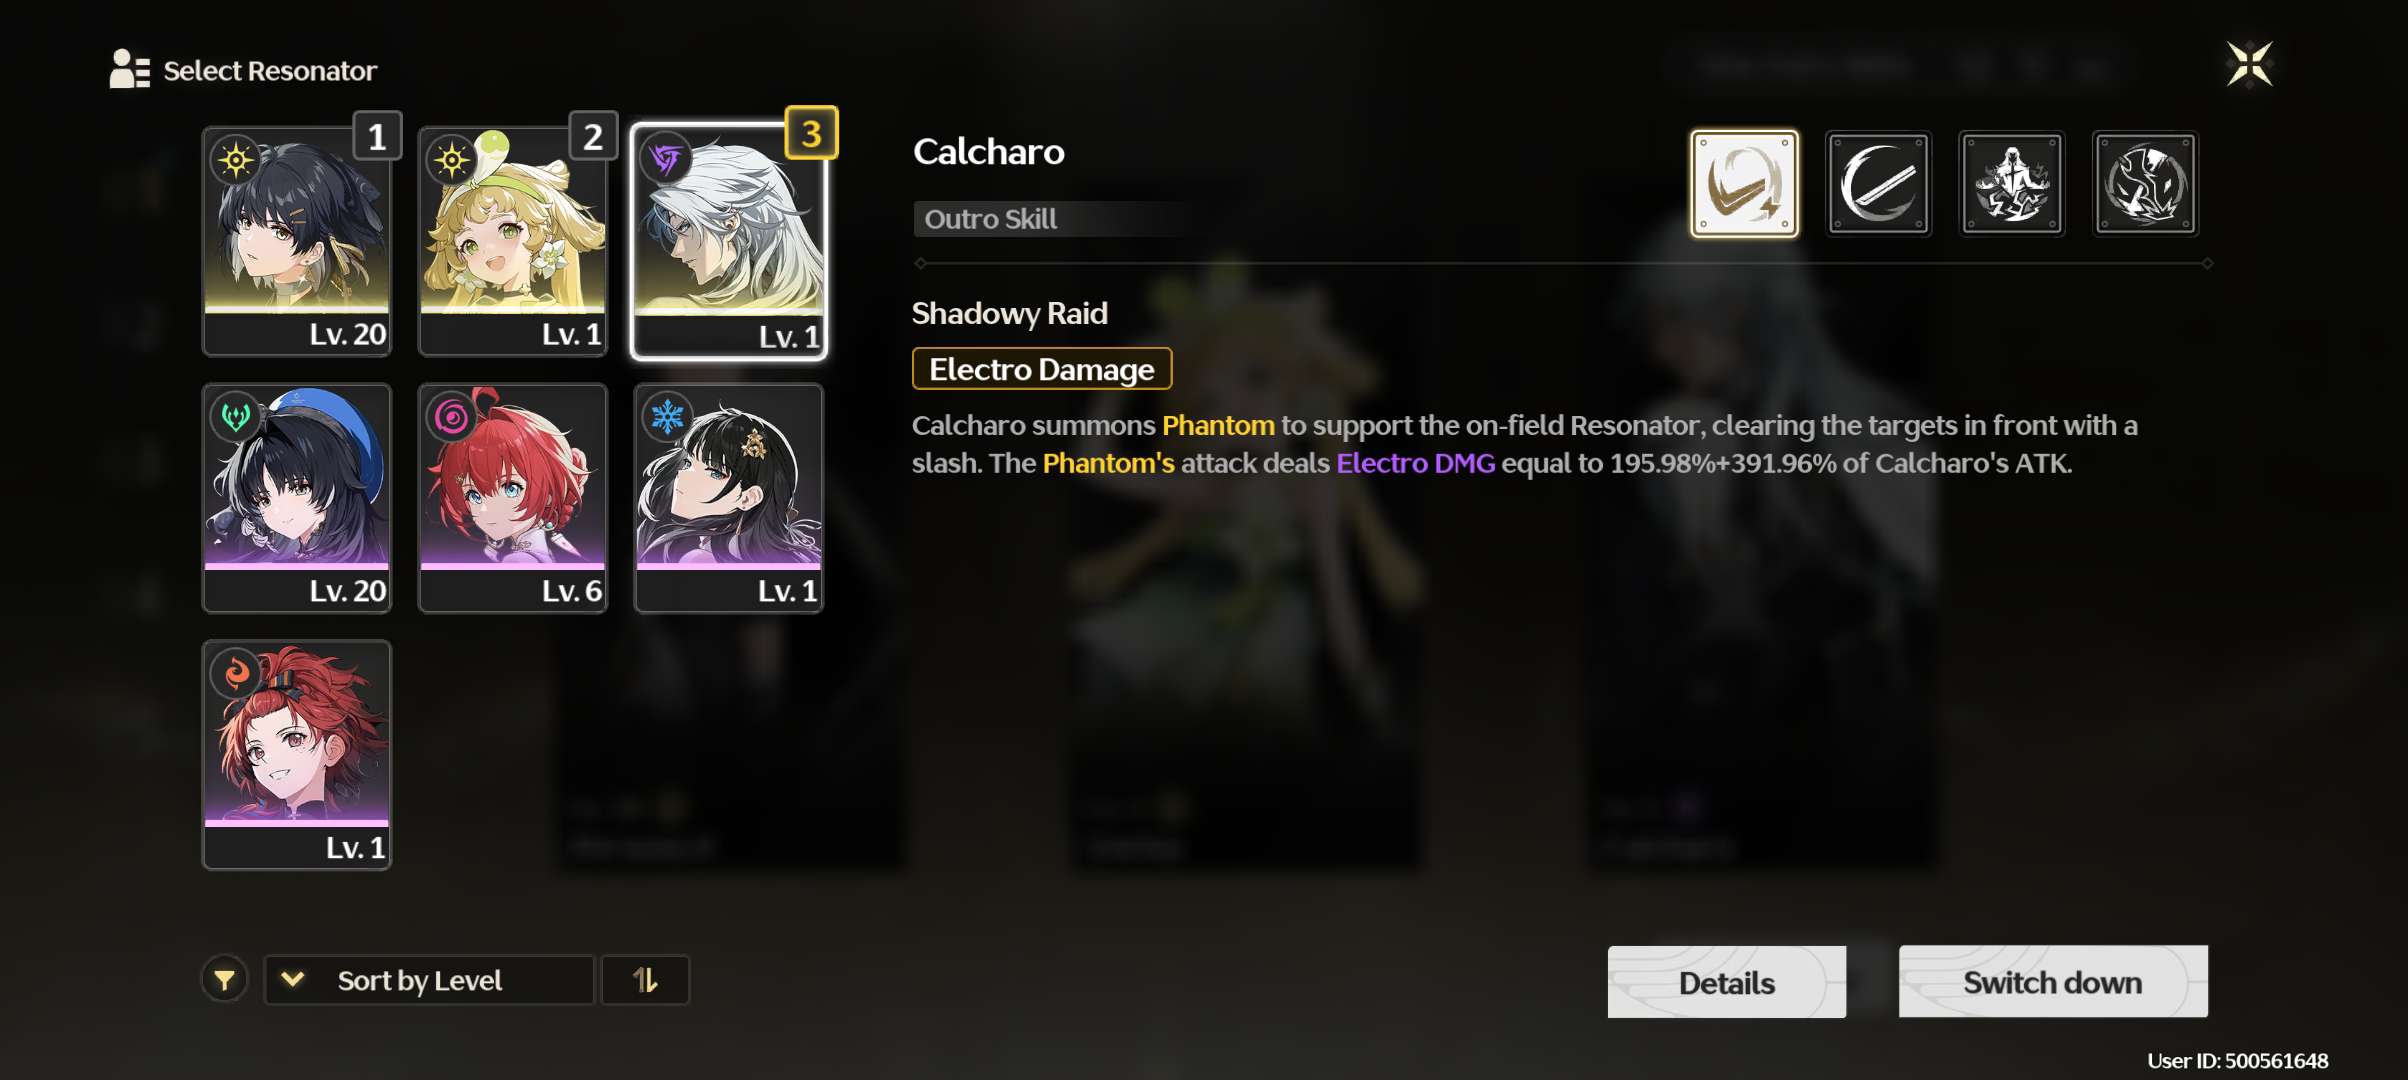This screenshot has width=2408, height=1080.
Task: Pick the red-haired Lv. 6 resonator
Action: 513,498
